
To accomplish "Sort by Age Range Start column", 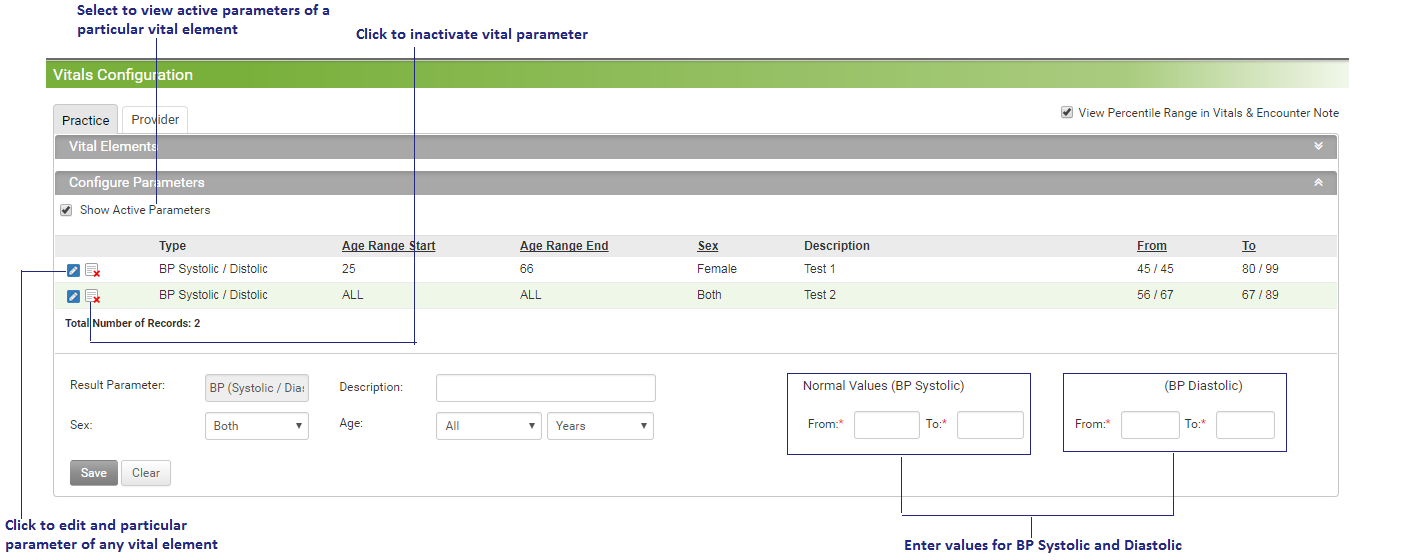I will tap(389, 246).
